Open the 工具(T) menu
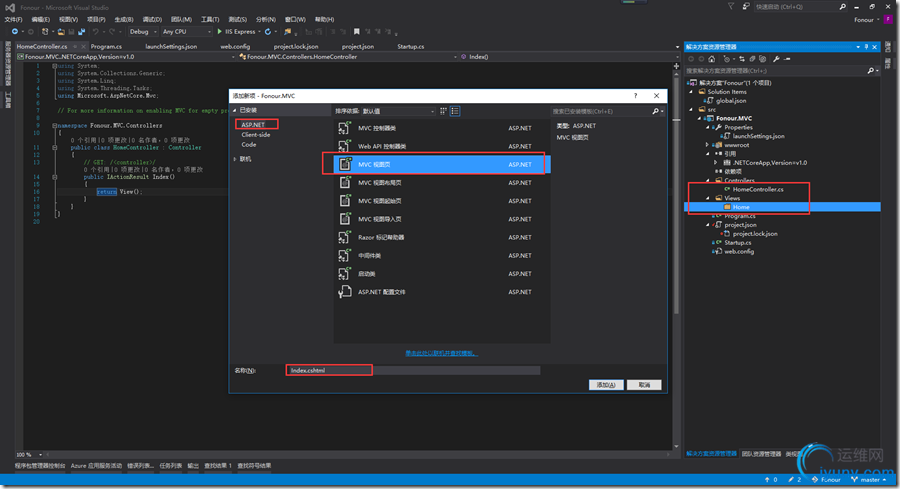Image resolution: width=900 pixels, height=489 pixels. [x=210, y=19]
